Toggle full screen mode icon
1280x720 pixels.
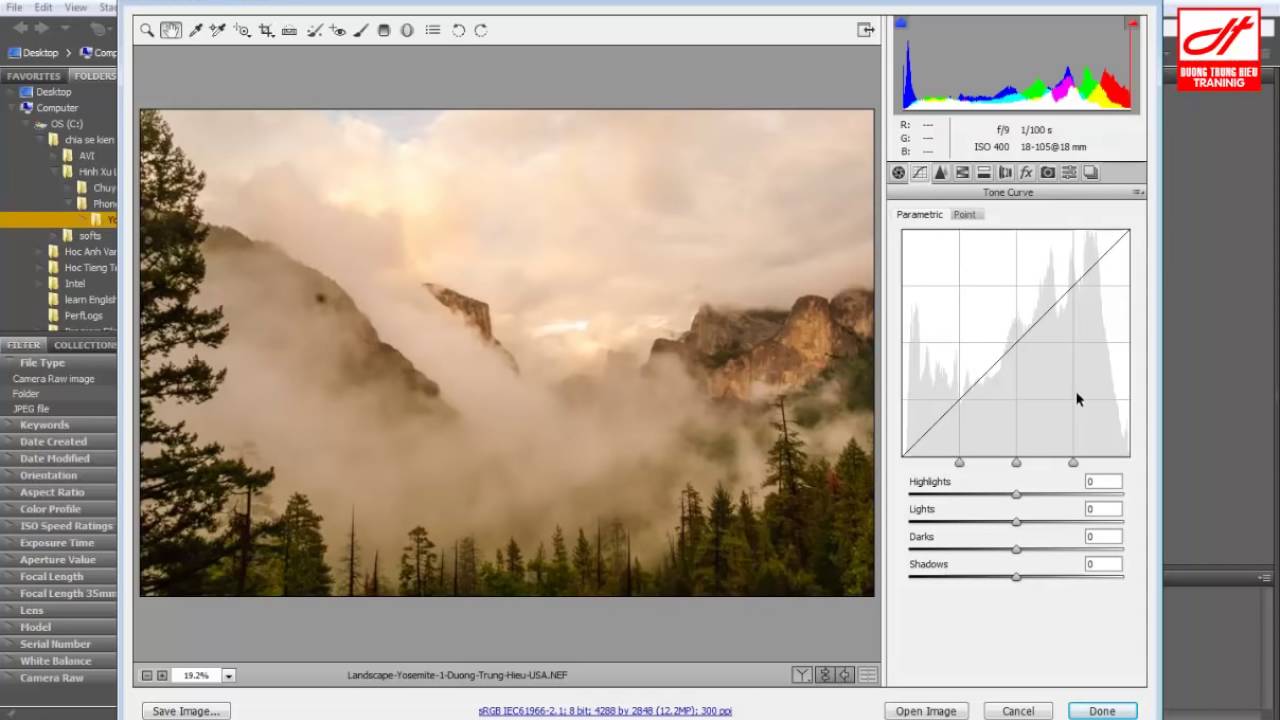(x=866, y=30)
